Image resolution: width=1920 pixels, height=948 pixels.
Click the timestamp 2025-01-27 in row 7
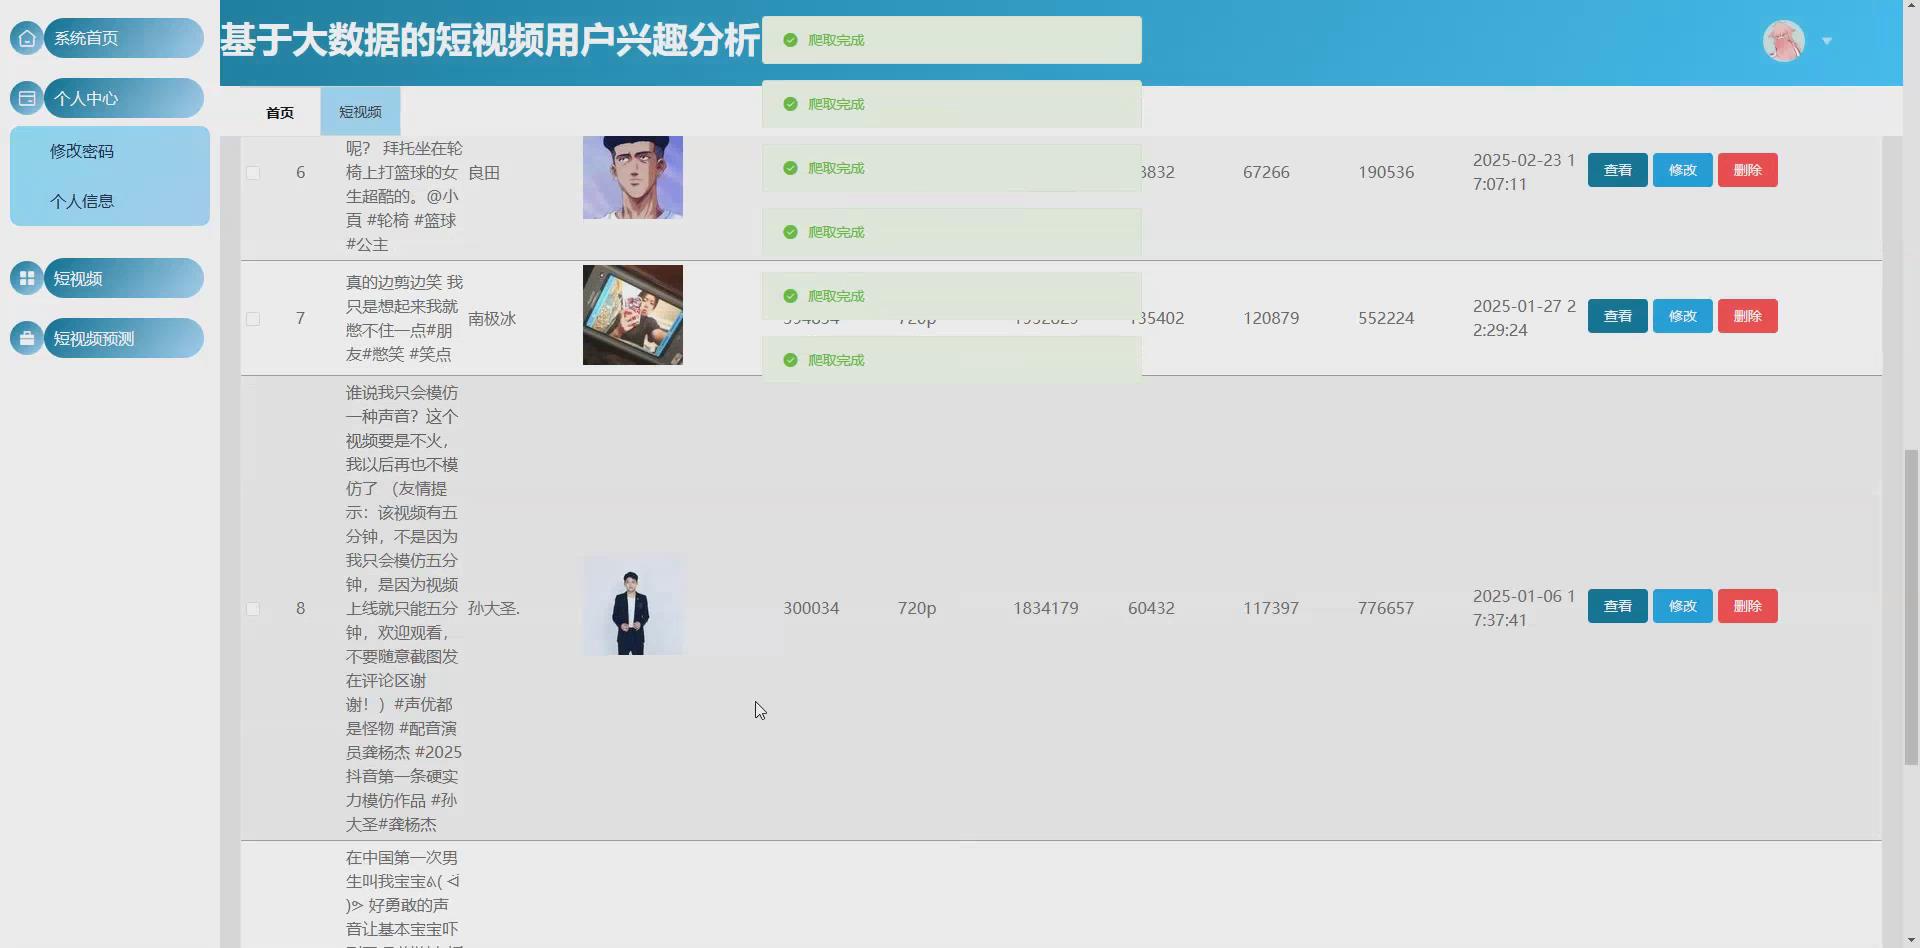(x=1524, y=318)
